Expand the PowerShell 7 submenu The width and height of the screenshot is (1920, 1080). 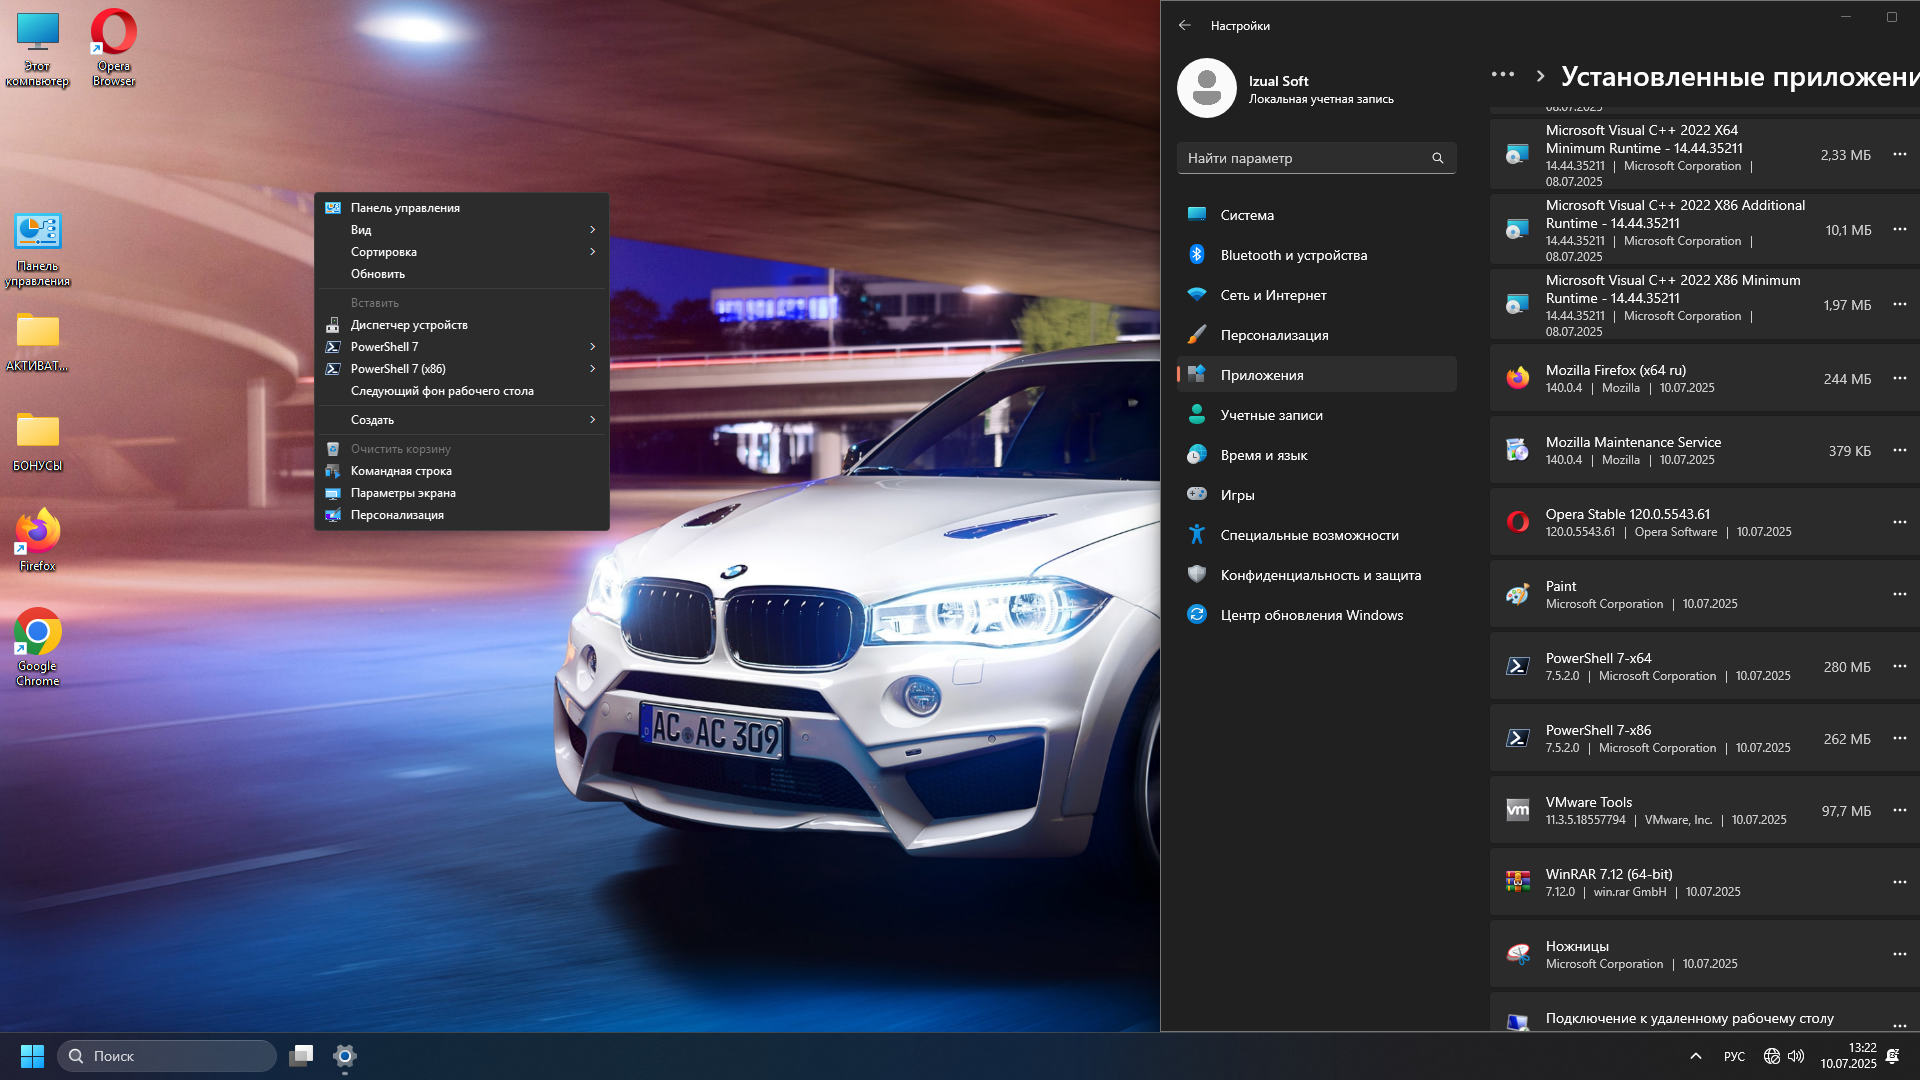pyautogui.click(x=462, y=347)
